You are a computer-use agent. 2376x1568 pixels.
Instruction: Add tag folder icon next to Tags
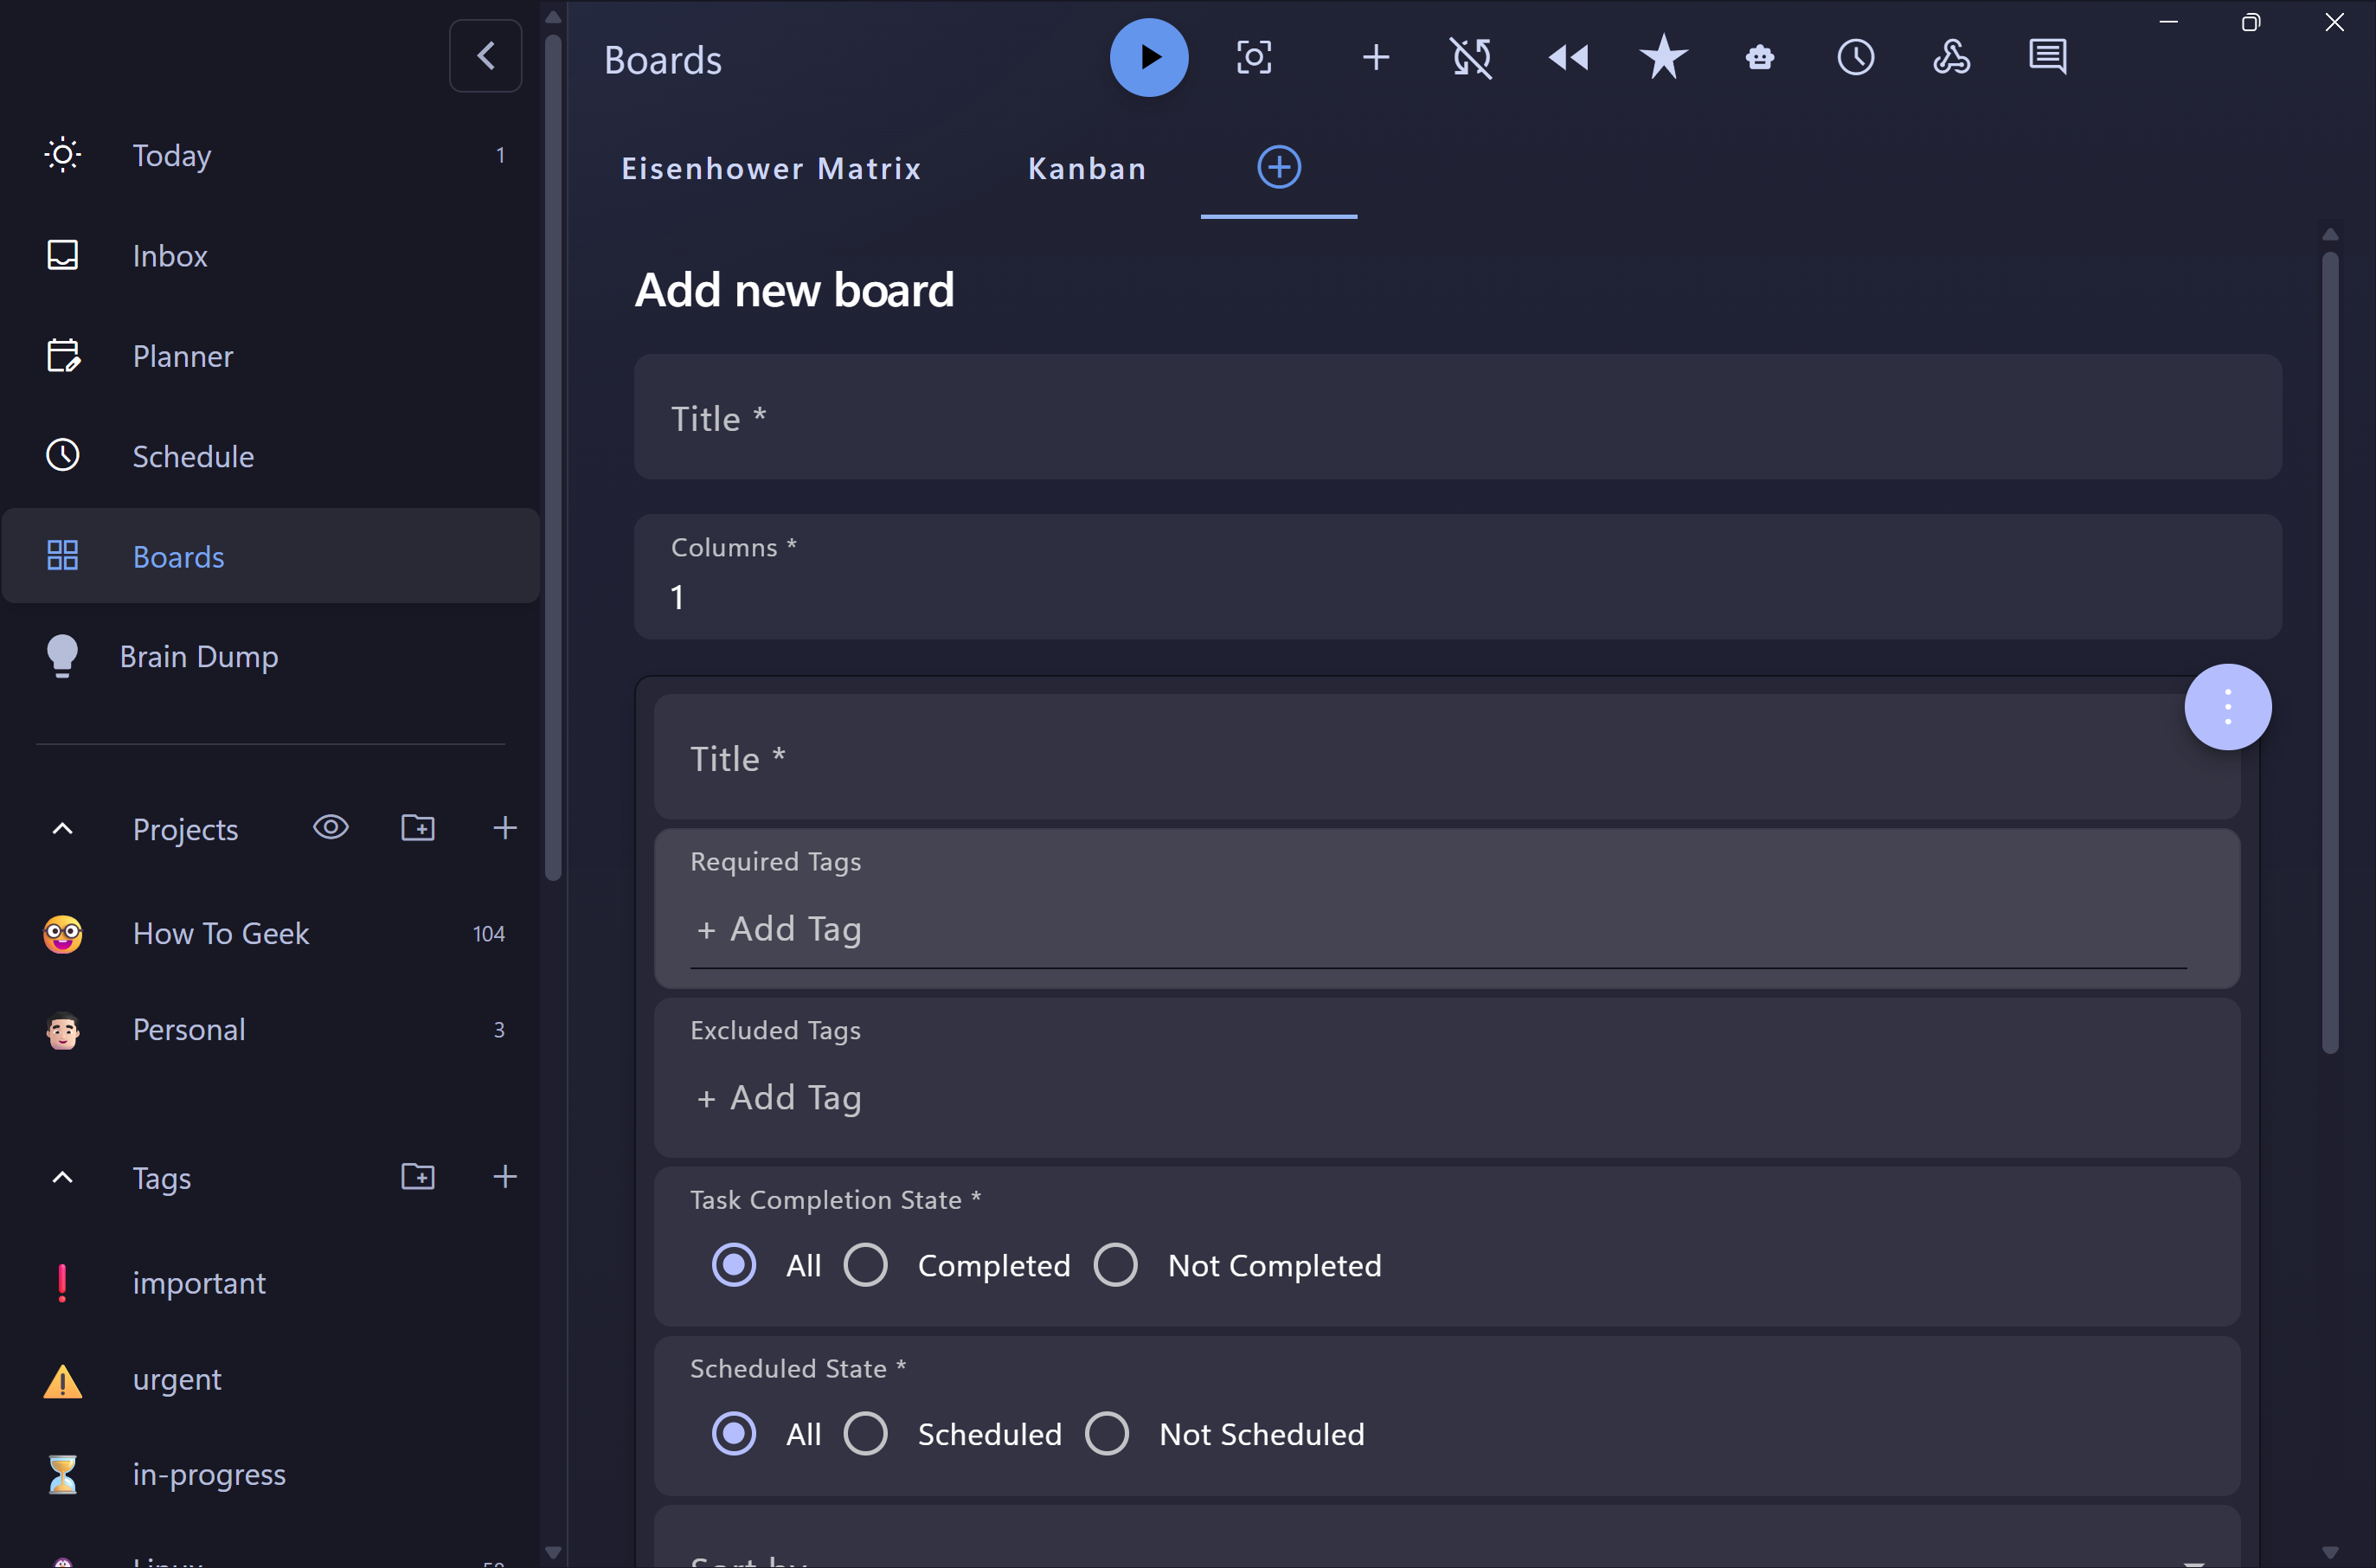tap(418, 1177)
